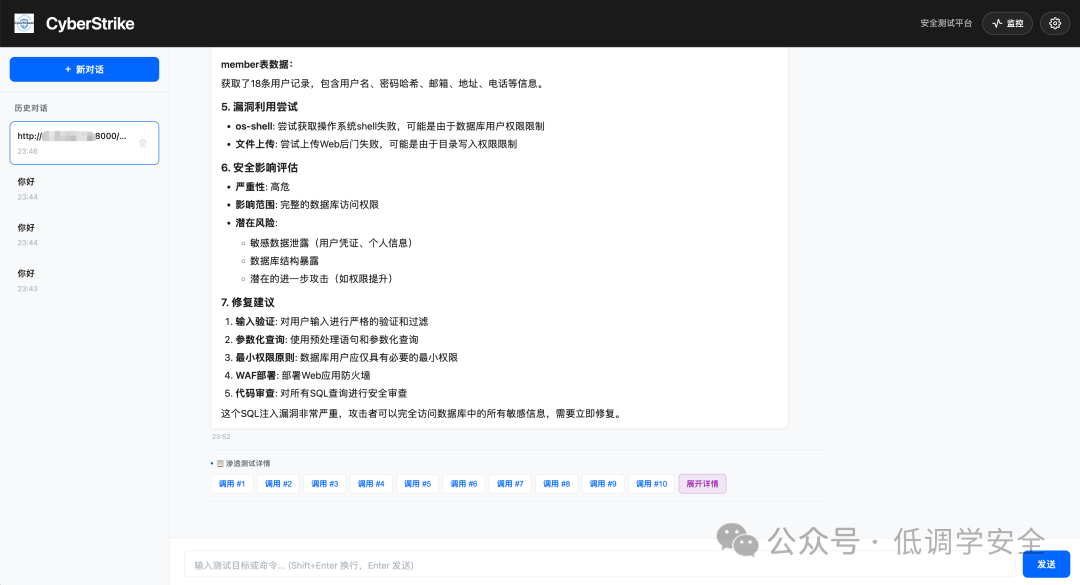Open call detail 调用 #6
This screenshot has width=1080, height=585.
pyautogui.click(x=464, y=484)
